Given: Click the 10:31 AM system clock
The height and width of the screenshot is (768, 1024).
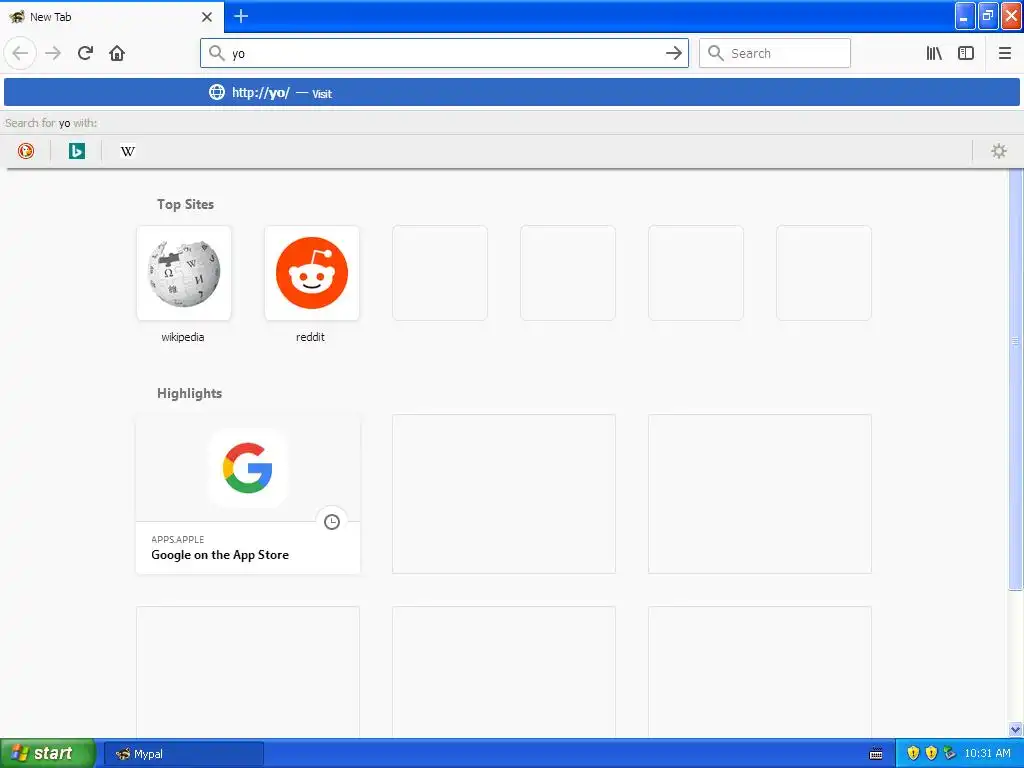Looking at the screenshot, I should [x=987, y=754].
